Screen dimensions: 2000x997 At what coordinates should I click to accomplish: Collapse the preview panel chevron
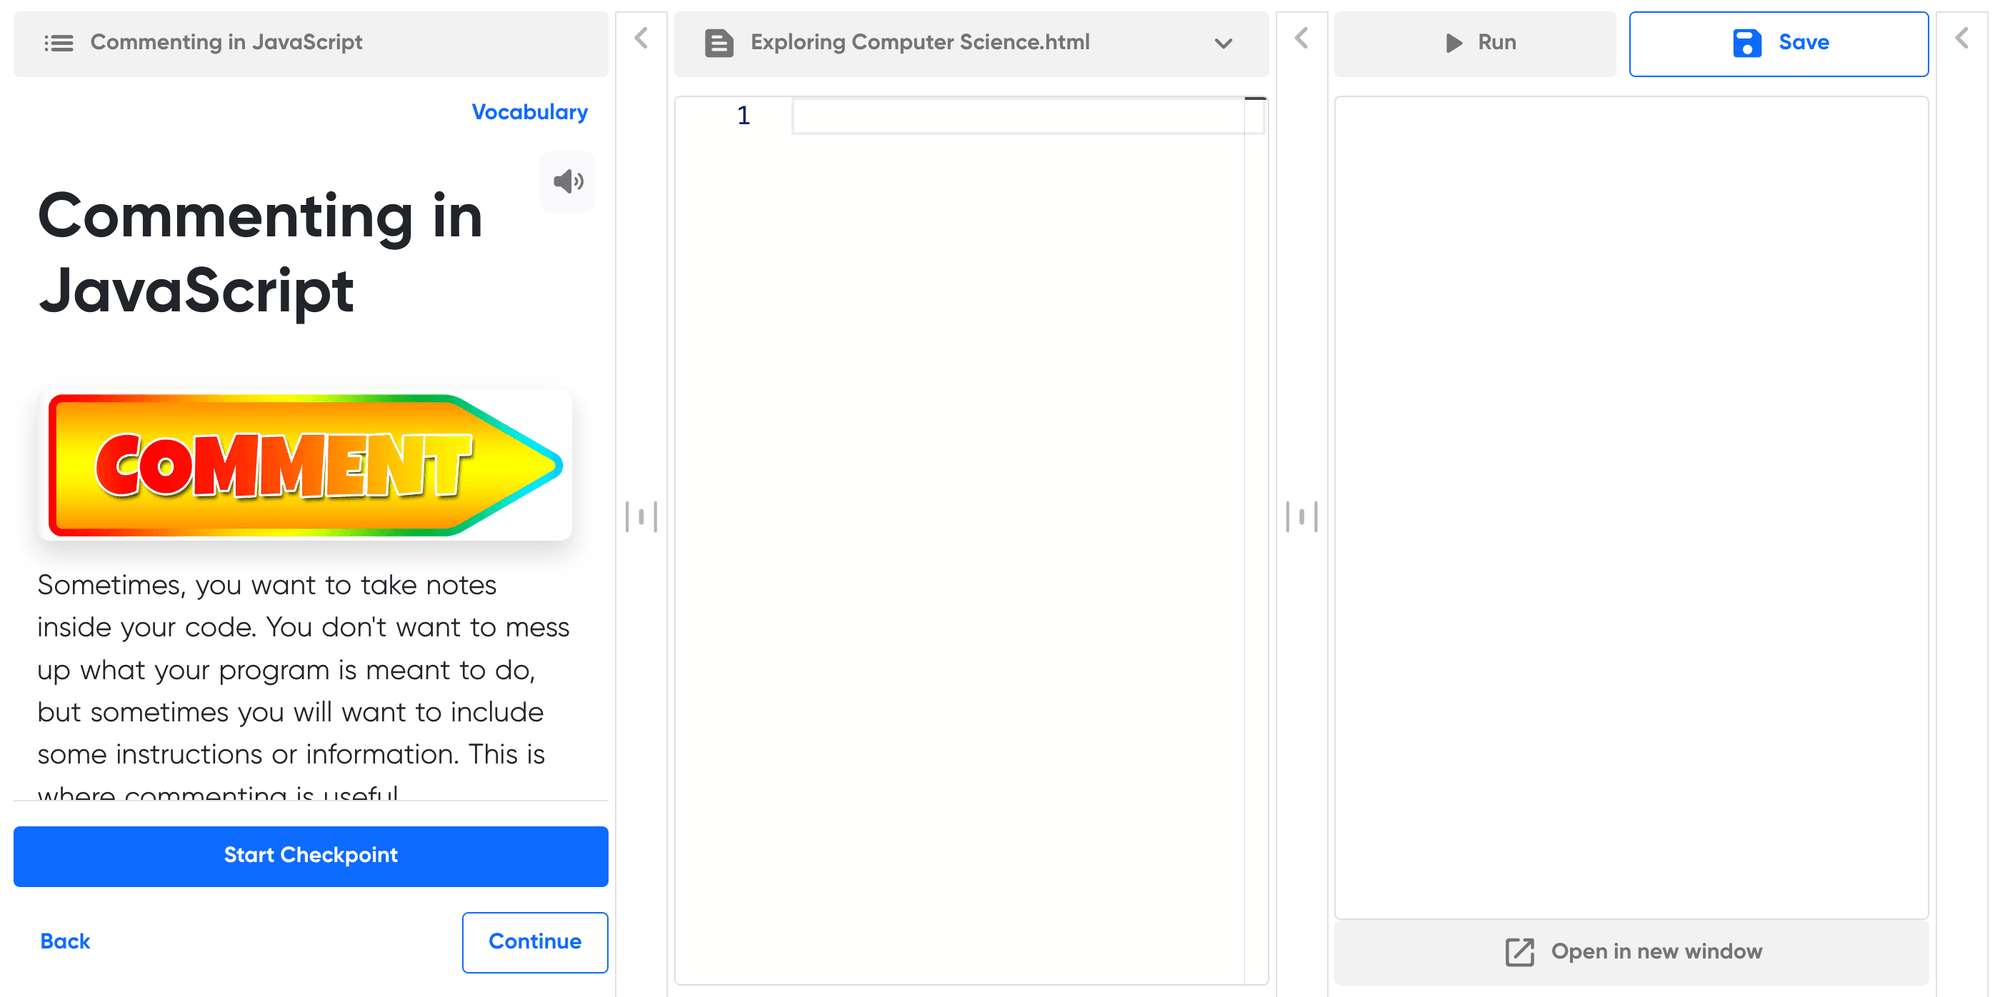pos(1961,39)
